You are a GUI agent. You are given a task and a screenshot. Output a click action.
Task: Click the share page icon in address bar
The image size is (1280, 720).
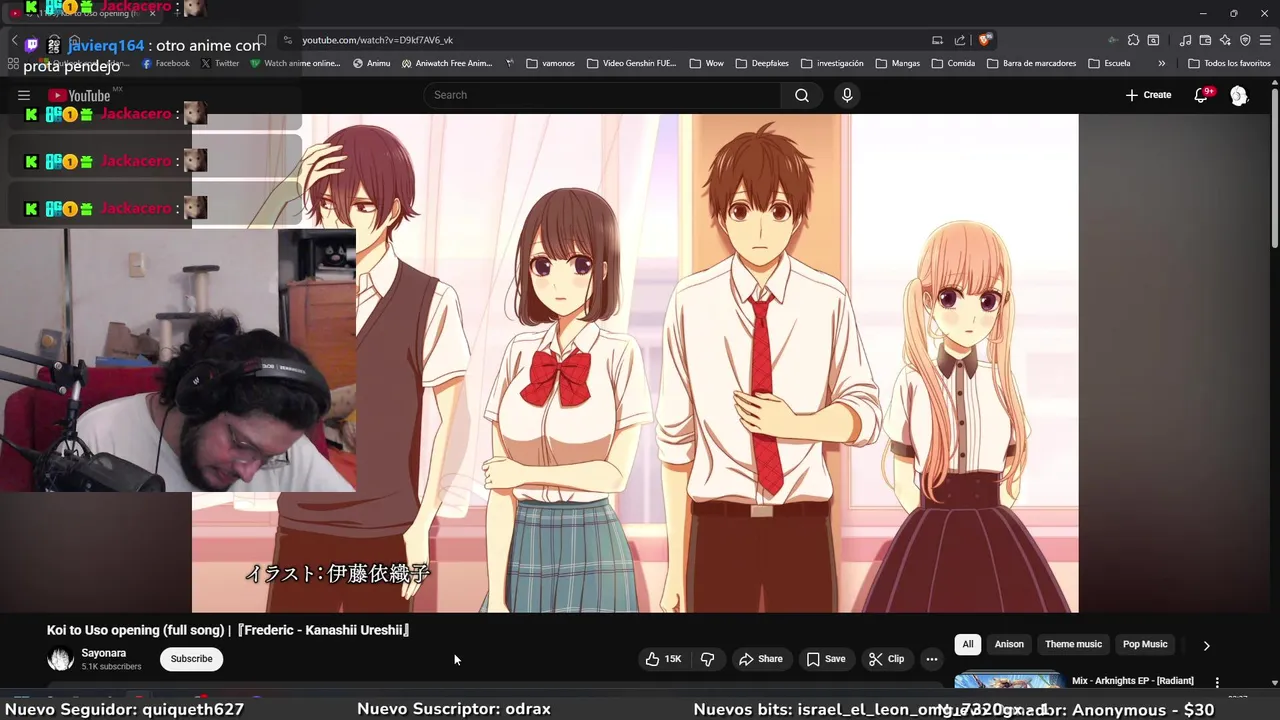(960, 40)
